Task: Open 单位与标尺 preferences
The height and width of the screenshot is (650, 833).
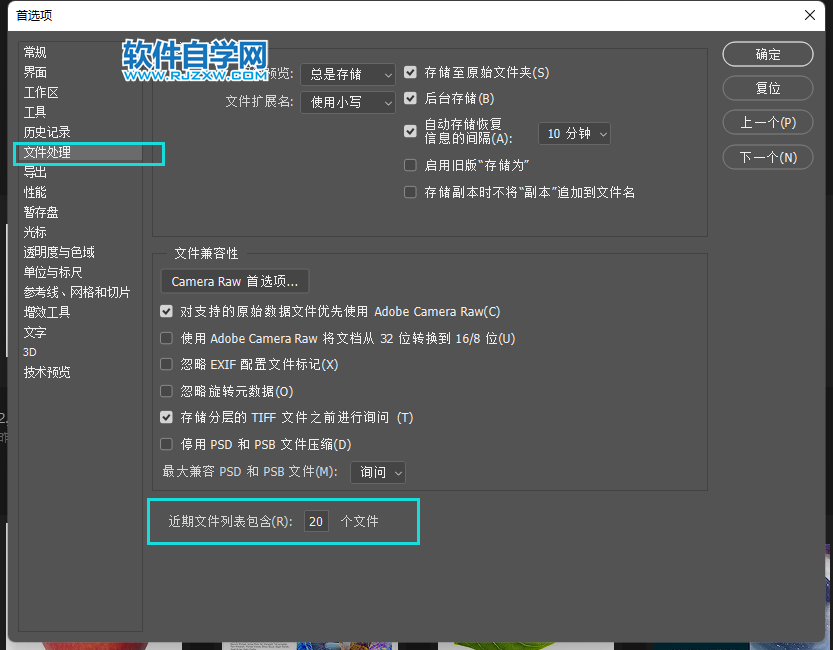Action: coord(53,272)
